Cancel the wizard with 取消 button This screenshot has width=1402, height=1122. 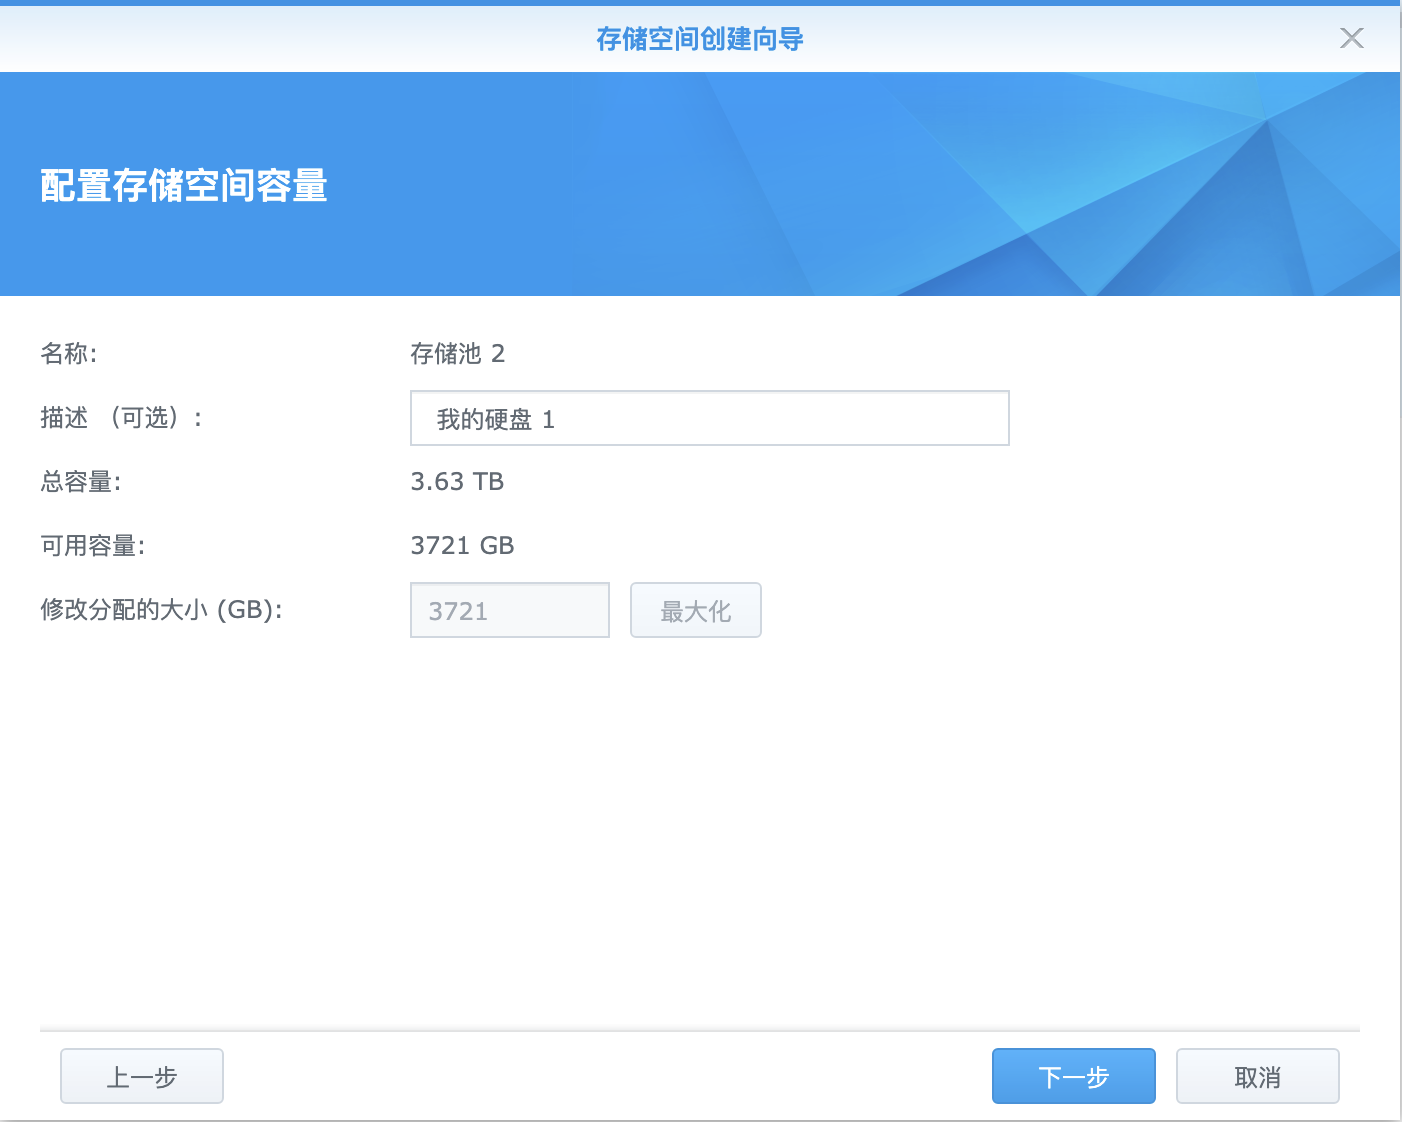coord(1257,1076)
